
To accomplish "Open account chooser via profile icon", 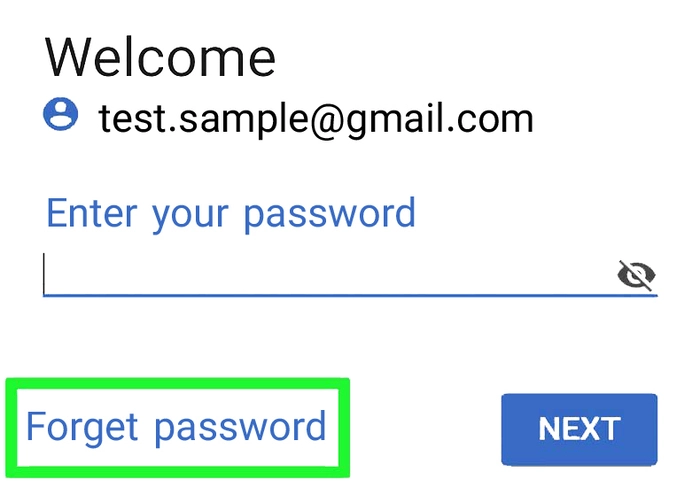I will tap(61, 114).
